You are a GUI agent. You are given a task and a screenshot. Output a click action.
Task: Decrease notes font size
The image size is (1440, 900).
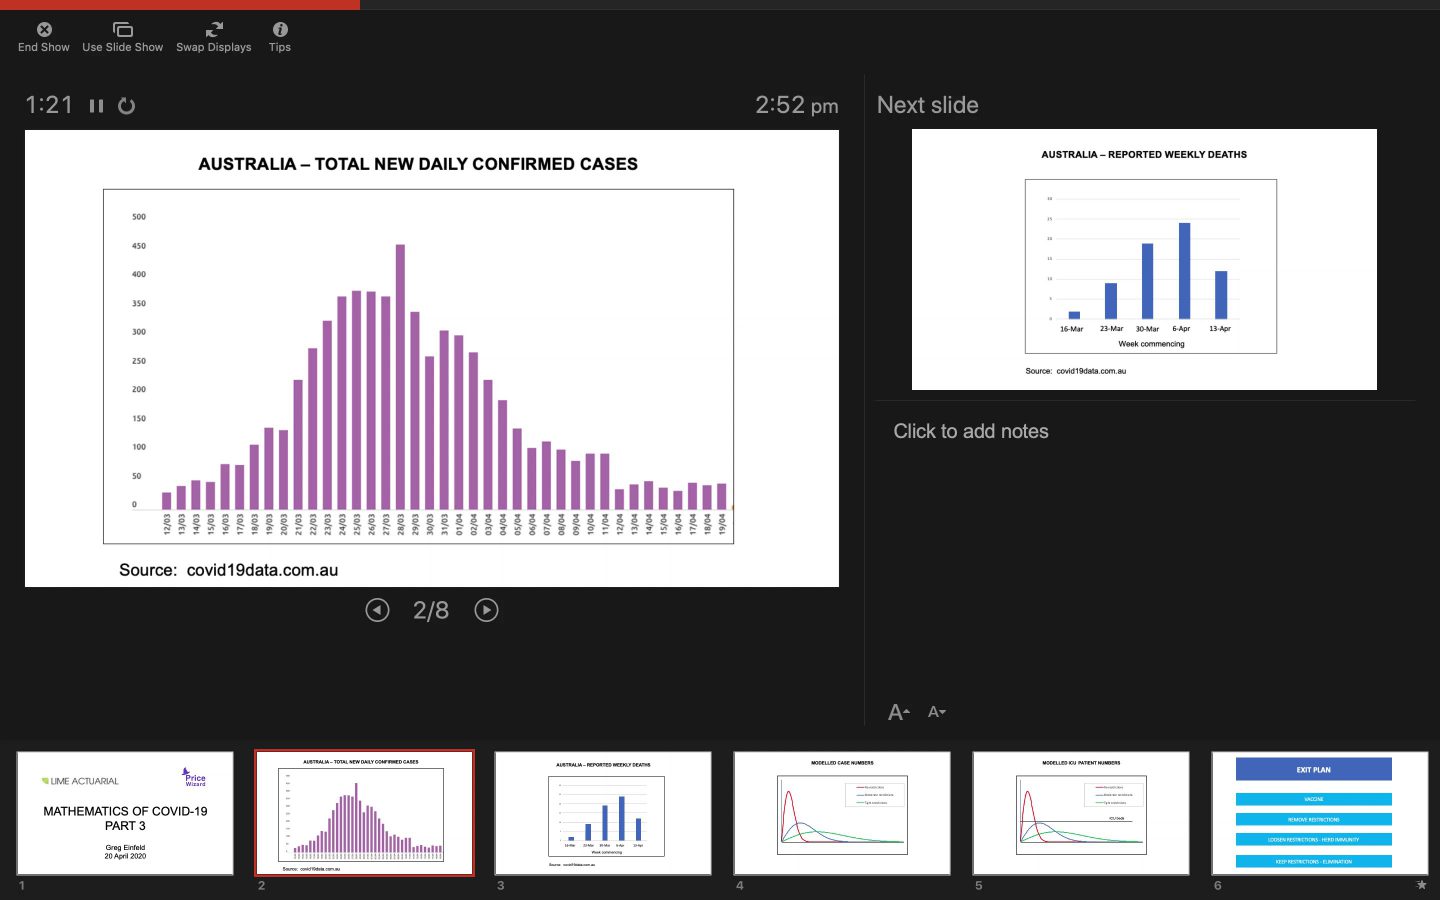(x=936, y=712)
